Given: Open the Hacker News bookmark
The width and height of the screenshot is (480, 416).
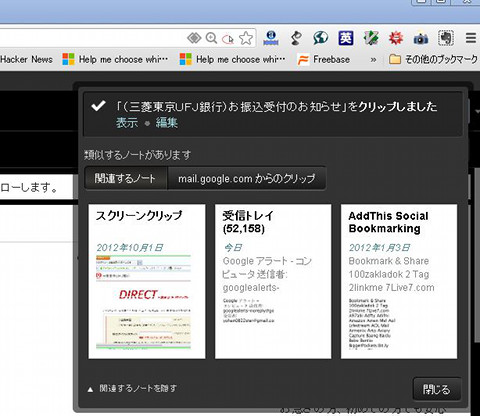Looking at the screenshot, I should click(26, 59).
